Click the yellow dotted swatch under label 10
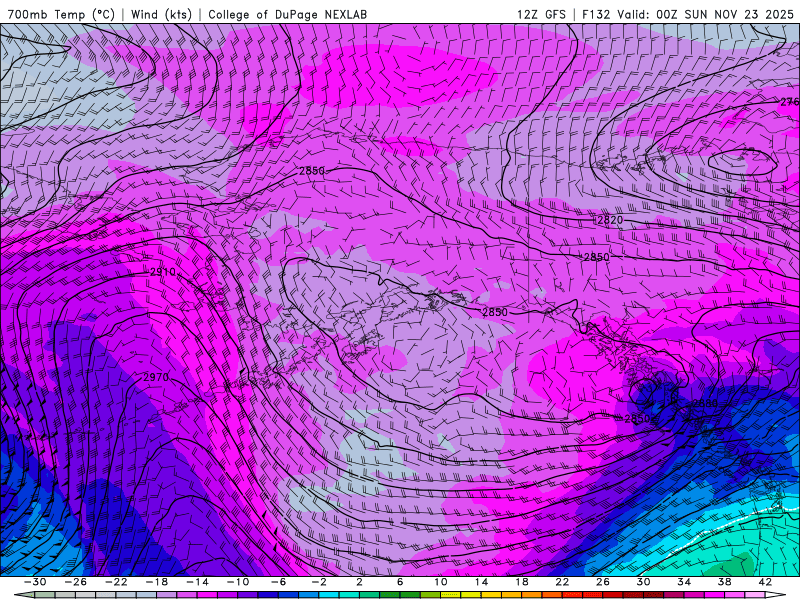Viewport: 800px width, 600px height. [450, 595]
